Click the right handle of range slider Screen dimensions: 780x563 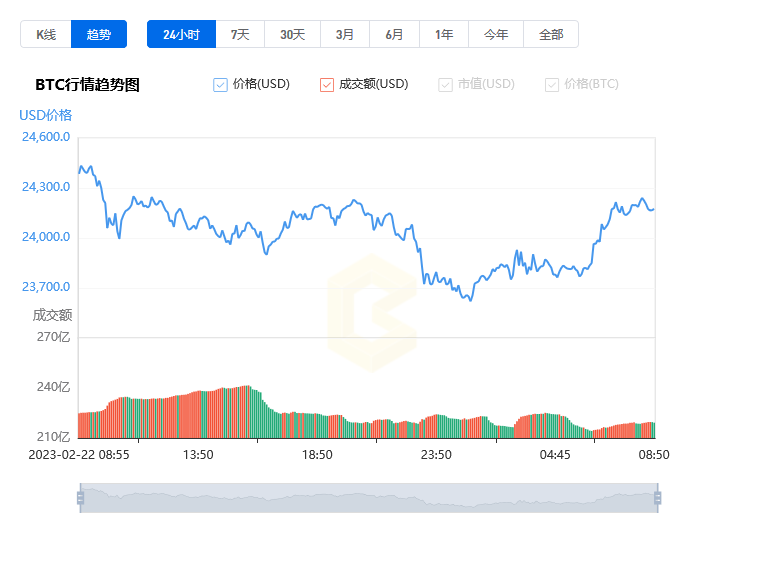pyautogui.click(x=658, y=497)
